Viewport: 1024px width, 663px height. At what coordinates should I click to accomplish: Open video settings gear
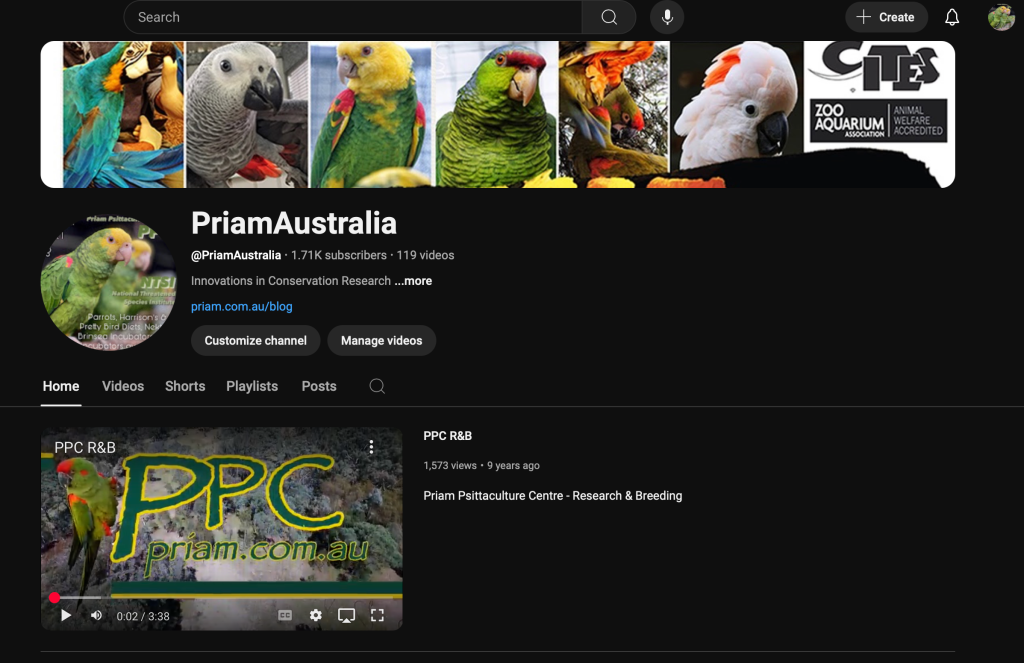click(316, 616)
